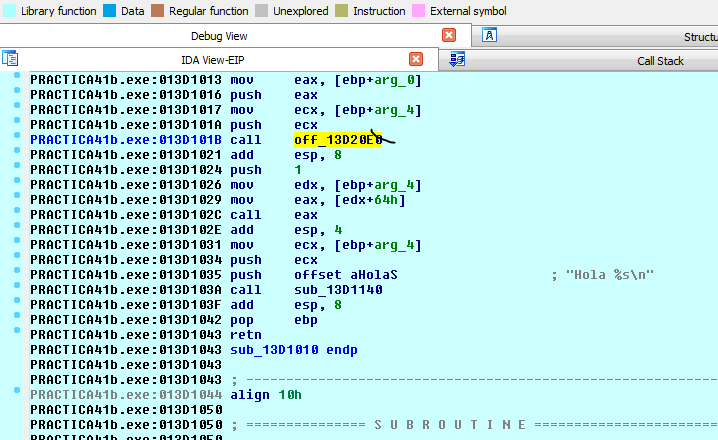
Task: Click the "Hola %s\n" comment text
Action: point(610,275)
